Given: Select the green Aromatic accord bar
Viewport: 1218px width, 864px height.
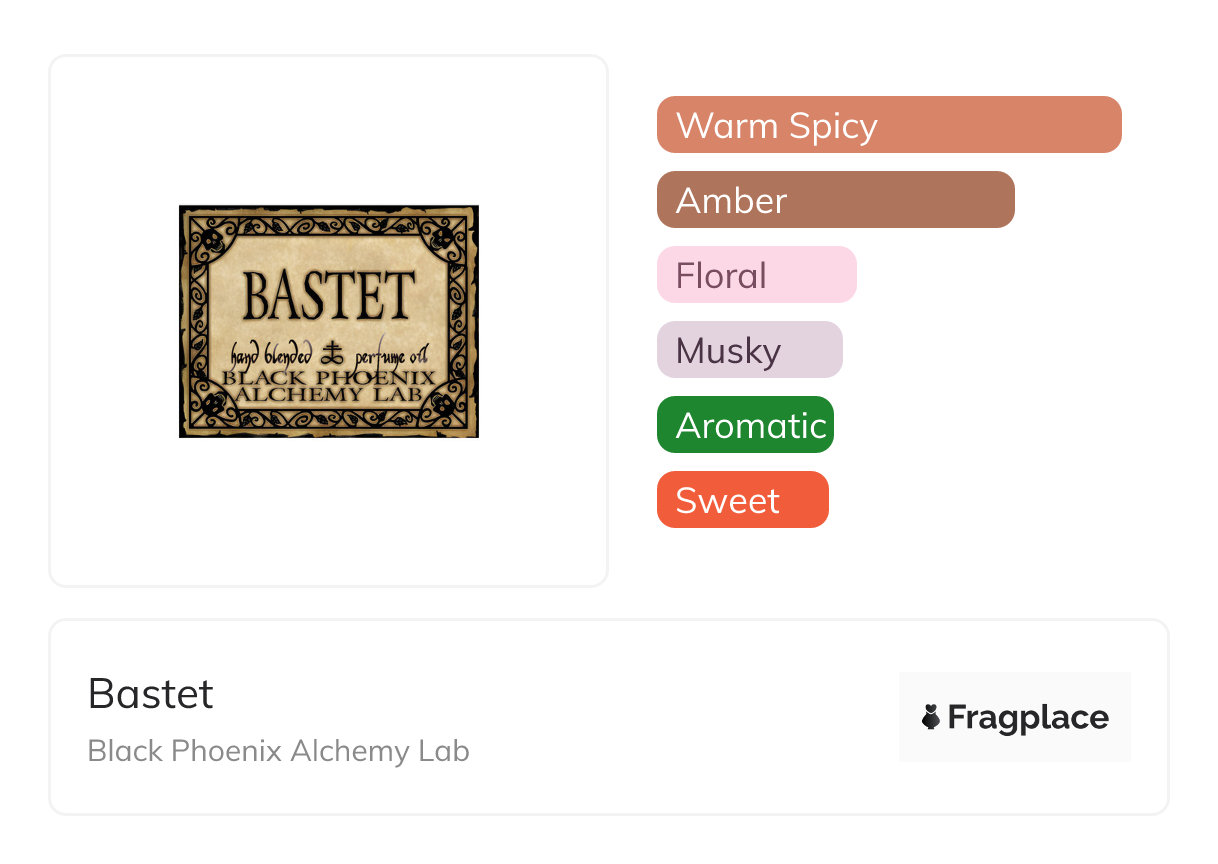Looking at the screenshot, I should pos(745,425).
